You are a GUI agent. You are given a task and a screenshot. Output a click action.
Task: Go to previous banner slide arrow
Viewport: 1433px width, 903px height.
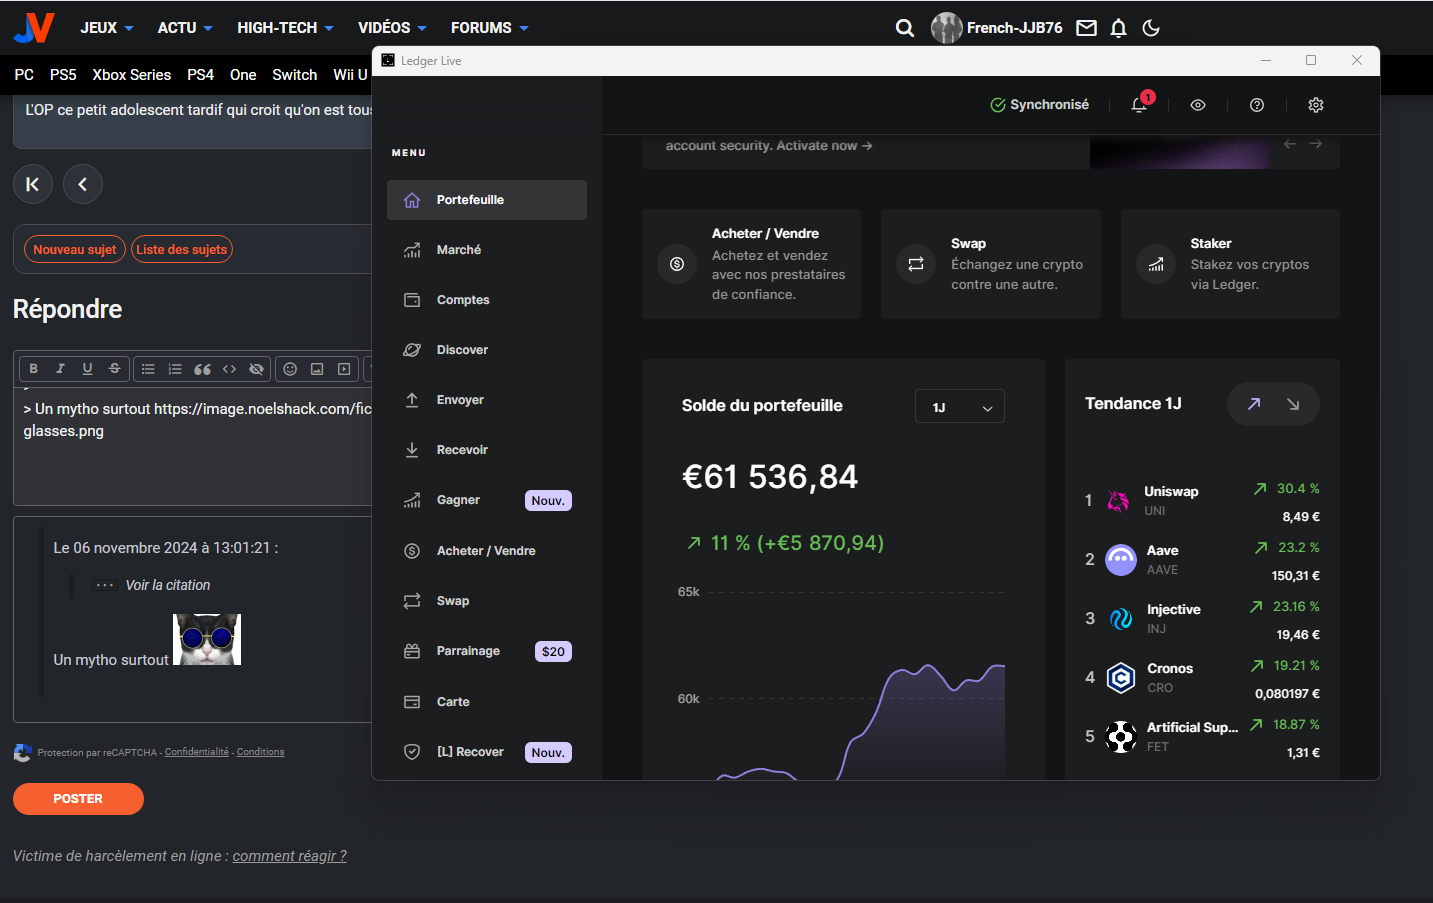point(1290,144)
